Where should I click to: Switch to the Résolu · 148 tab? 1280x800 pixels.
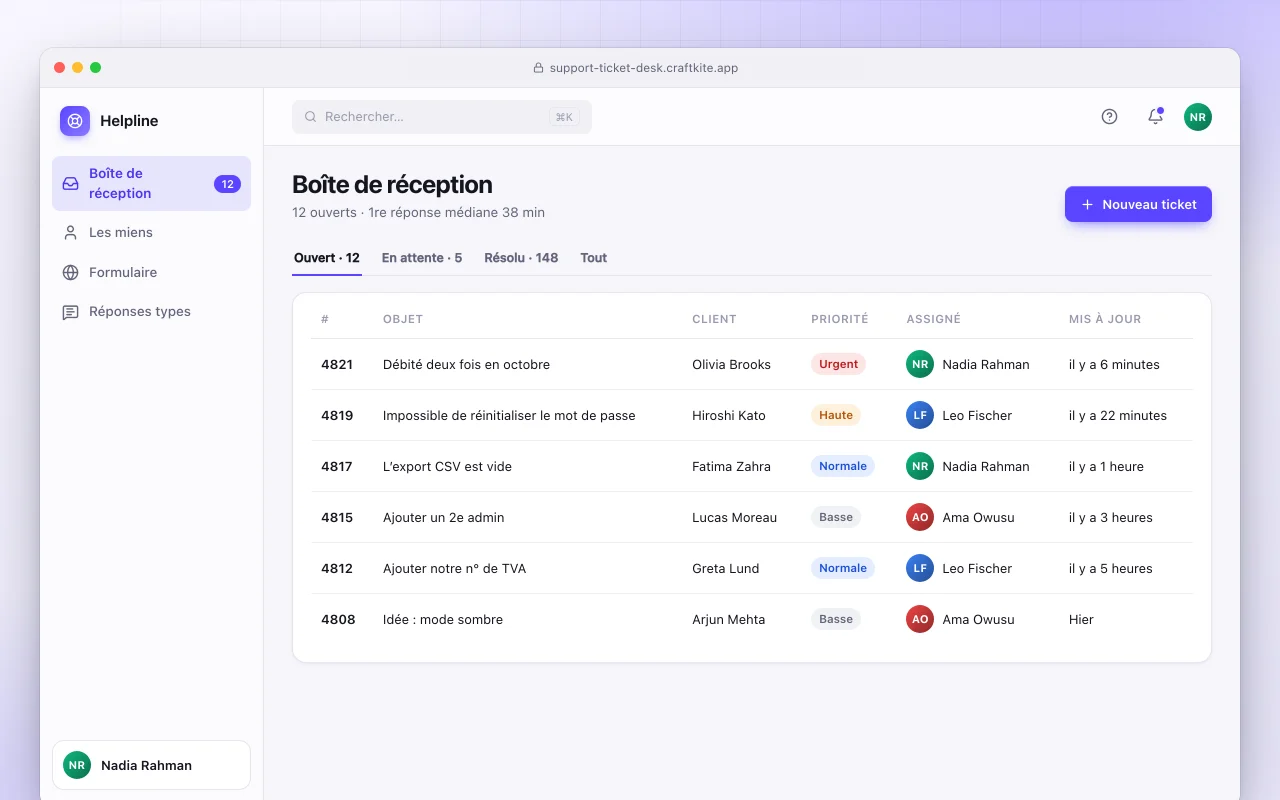click(x=521, y=258)
